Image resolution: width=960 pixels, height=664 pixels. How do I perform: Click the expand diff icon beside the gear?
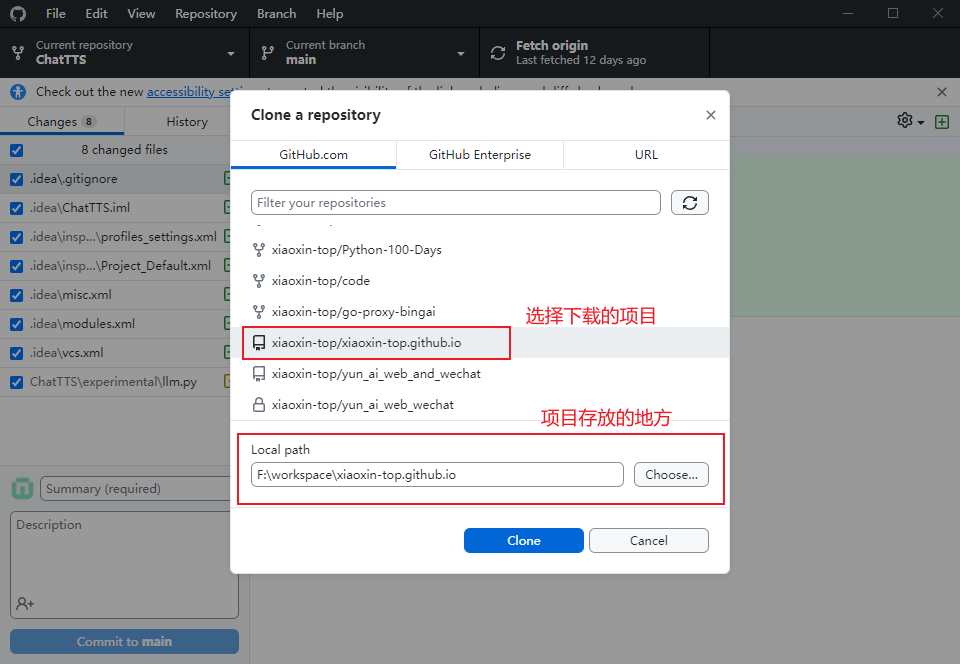click(x=941, y=121)
